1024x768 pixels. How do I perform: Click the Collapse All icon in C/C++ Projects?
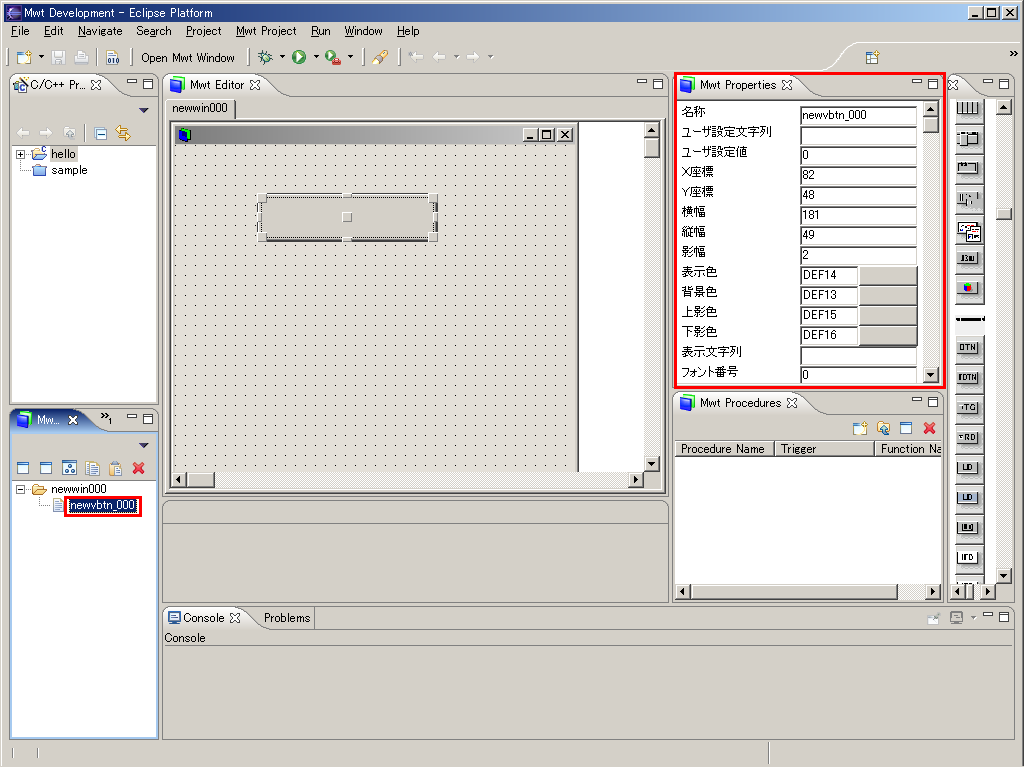click(101, 132)
